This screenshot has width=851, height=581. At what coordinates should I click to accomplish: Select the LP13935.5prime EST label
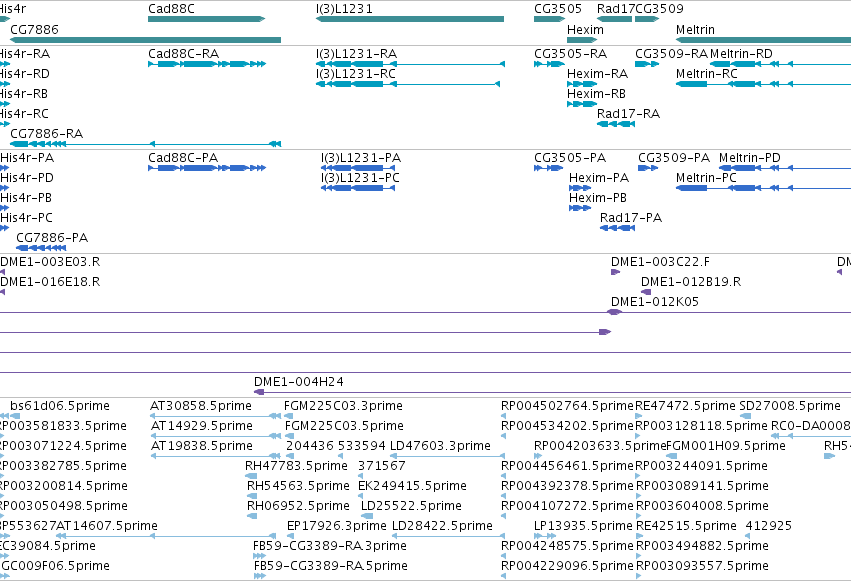[583, 526]
